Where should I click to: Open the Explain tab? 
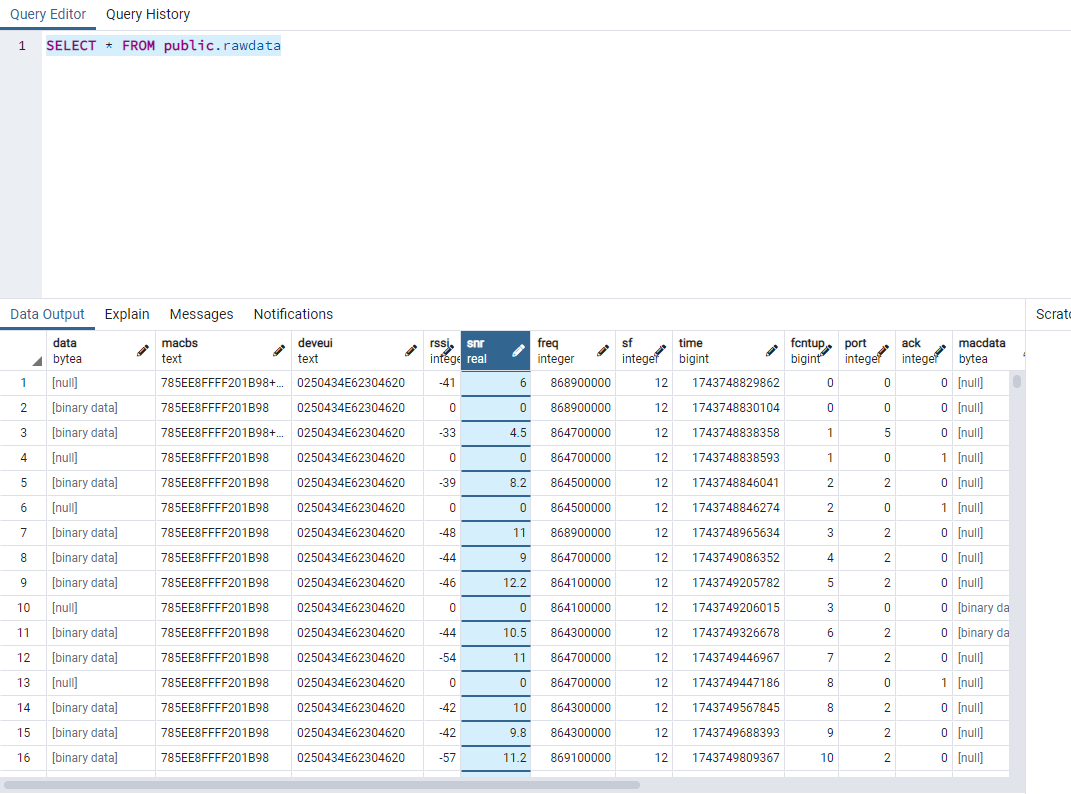[127, 314]
